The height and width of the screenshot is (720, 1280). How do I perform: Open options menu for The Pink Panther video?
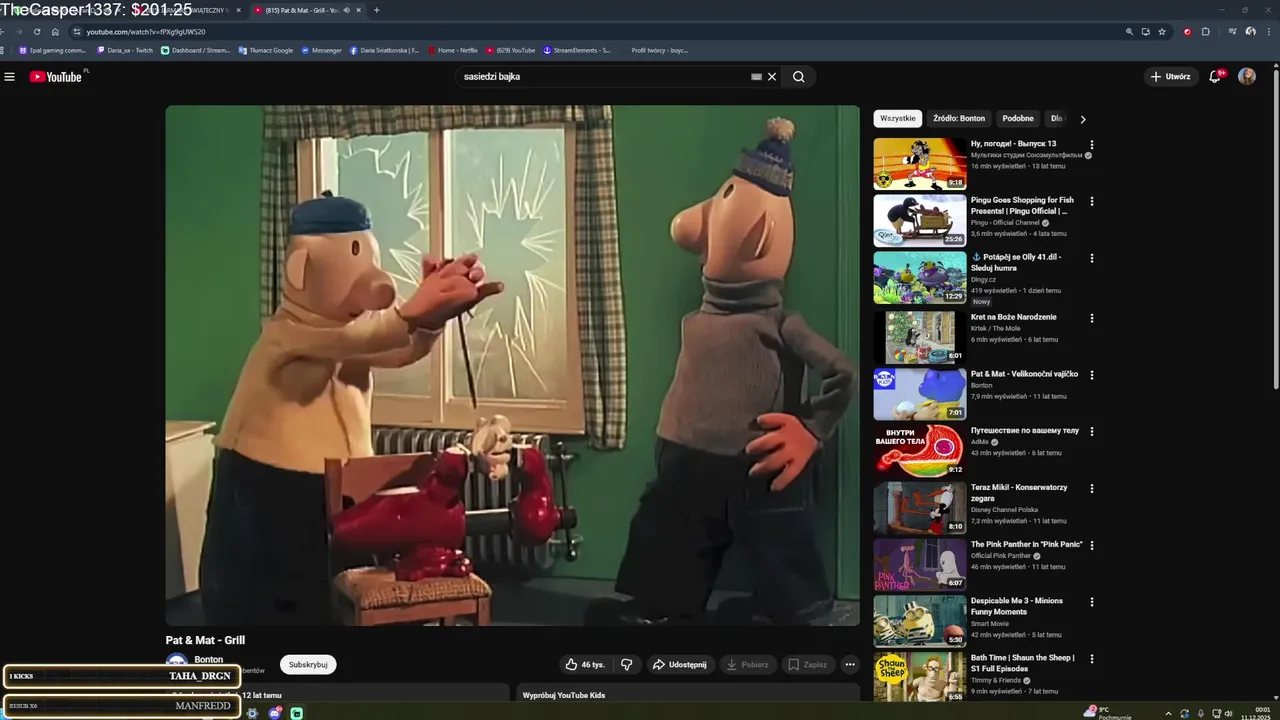1092,546
